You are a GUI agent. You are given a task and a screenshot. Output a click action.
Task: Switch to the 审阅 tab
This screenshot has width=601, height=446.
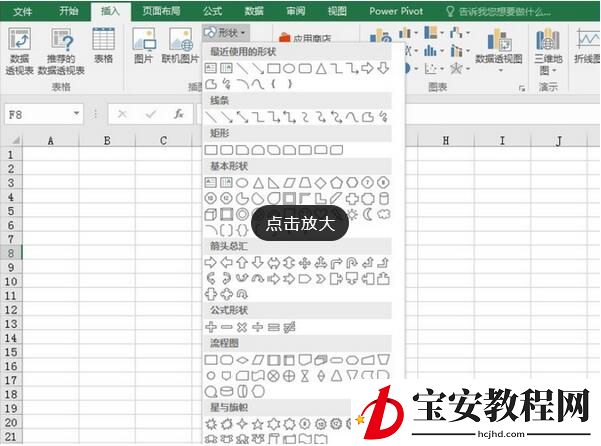pyautogui.click(x=296, y=11)
